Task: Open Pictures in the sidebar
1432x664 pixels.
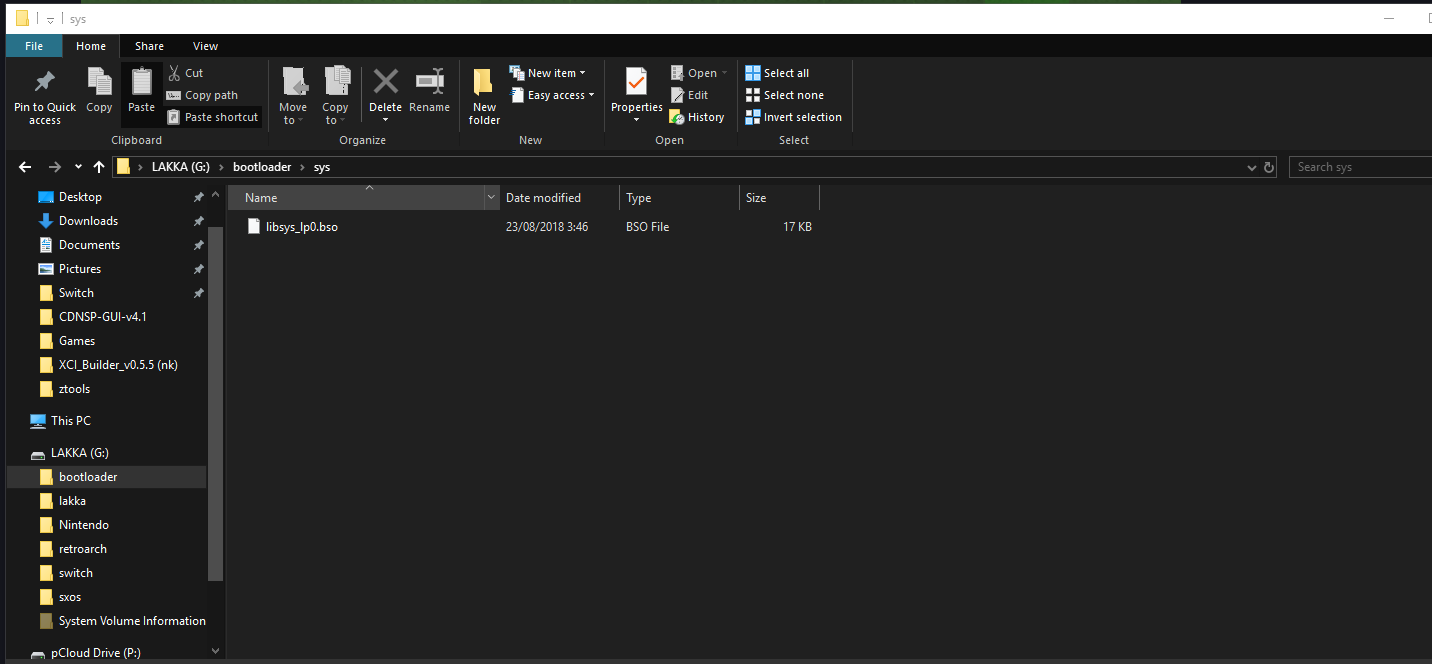Action: (x=80, y=269)
